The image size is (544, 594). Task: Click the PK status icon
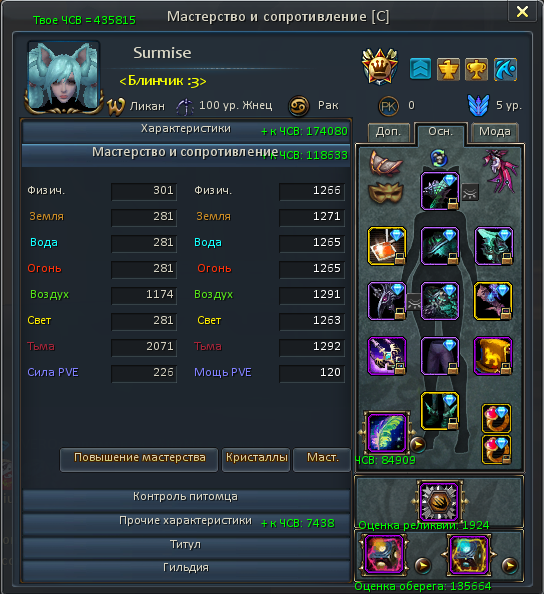[x=388, y=106]
